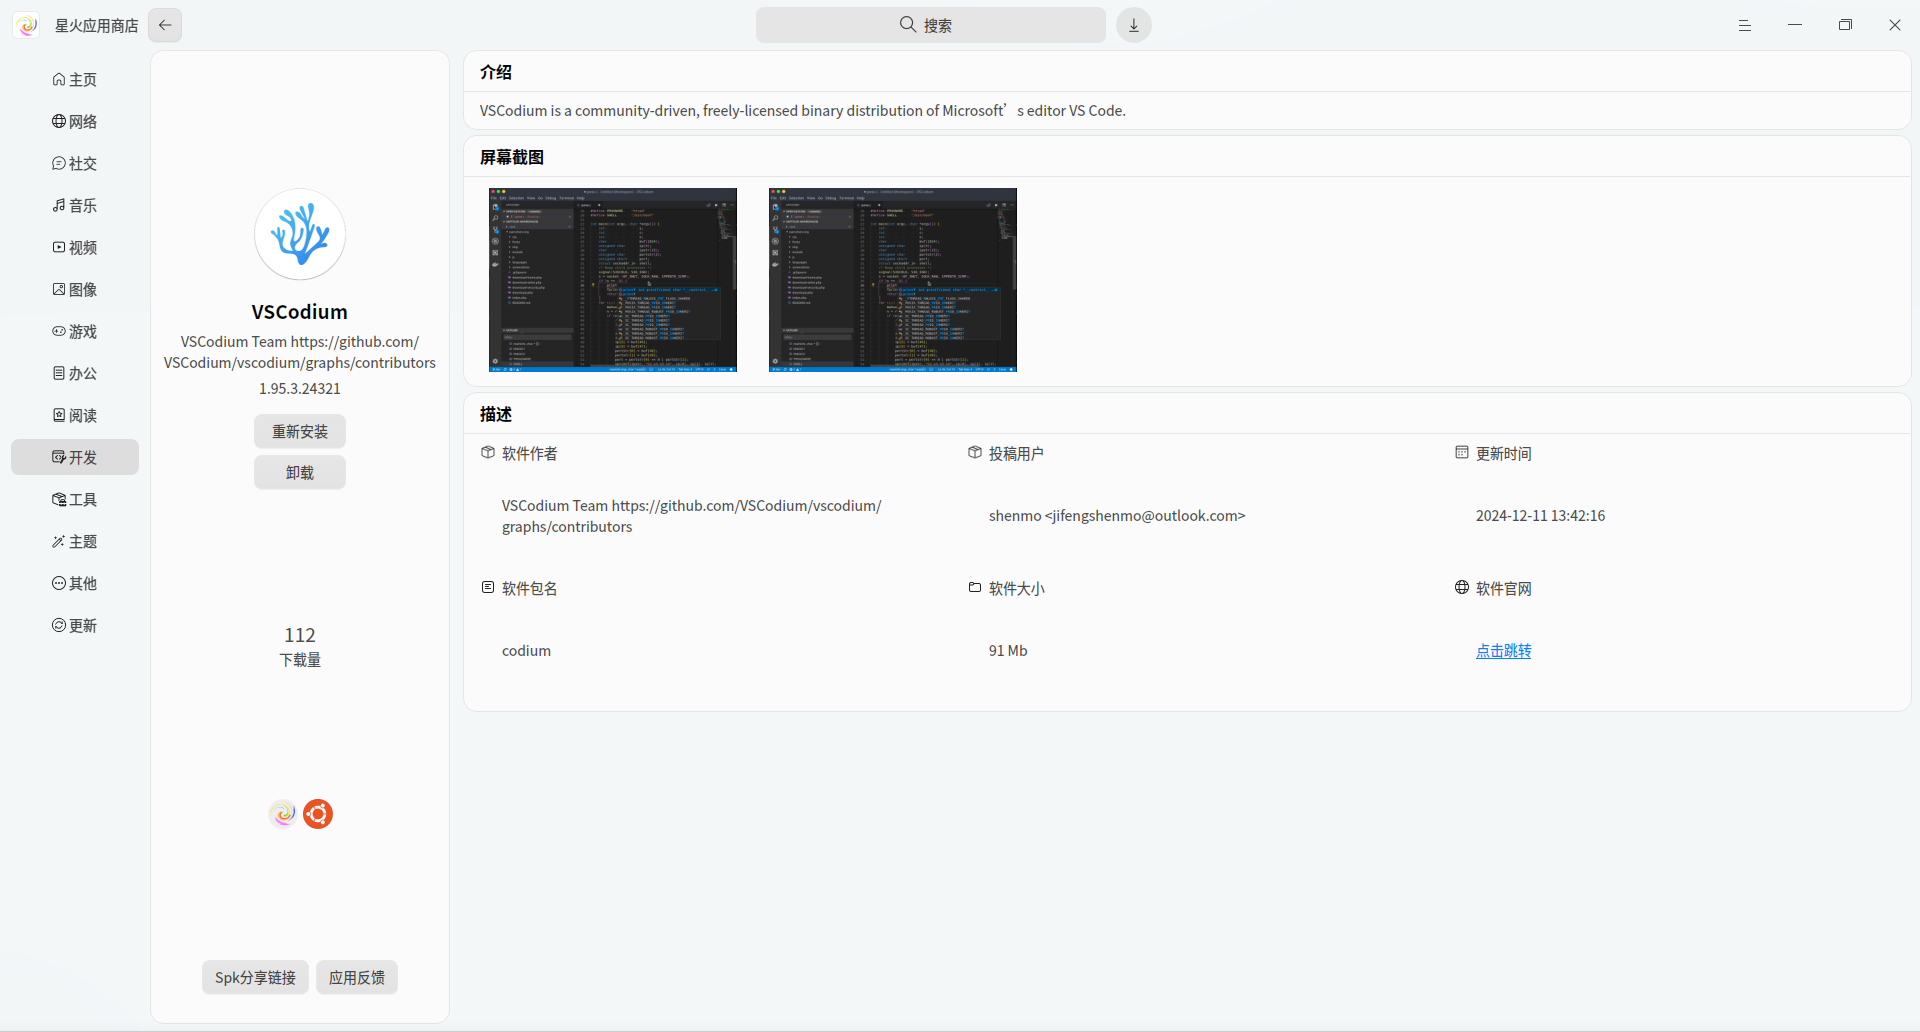The image size is (1920, 1032).
Task: Open the hamburger menu in title bar
Action: 1745,25
